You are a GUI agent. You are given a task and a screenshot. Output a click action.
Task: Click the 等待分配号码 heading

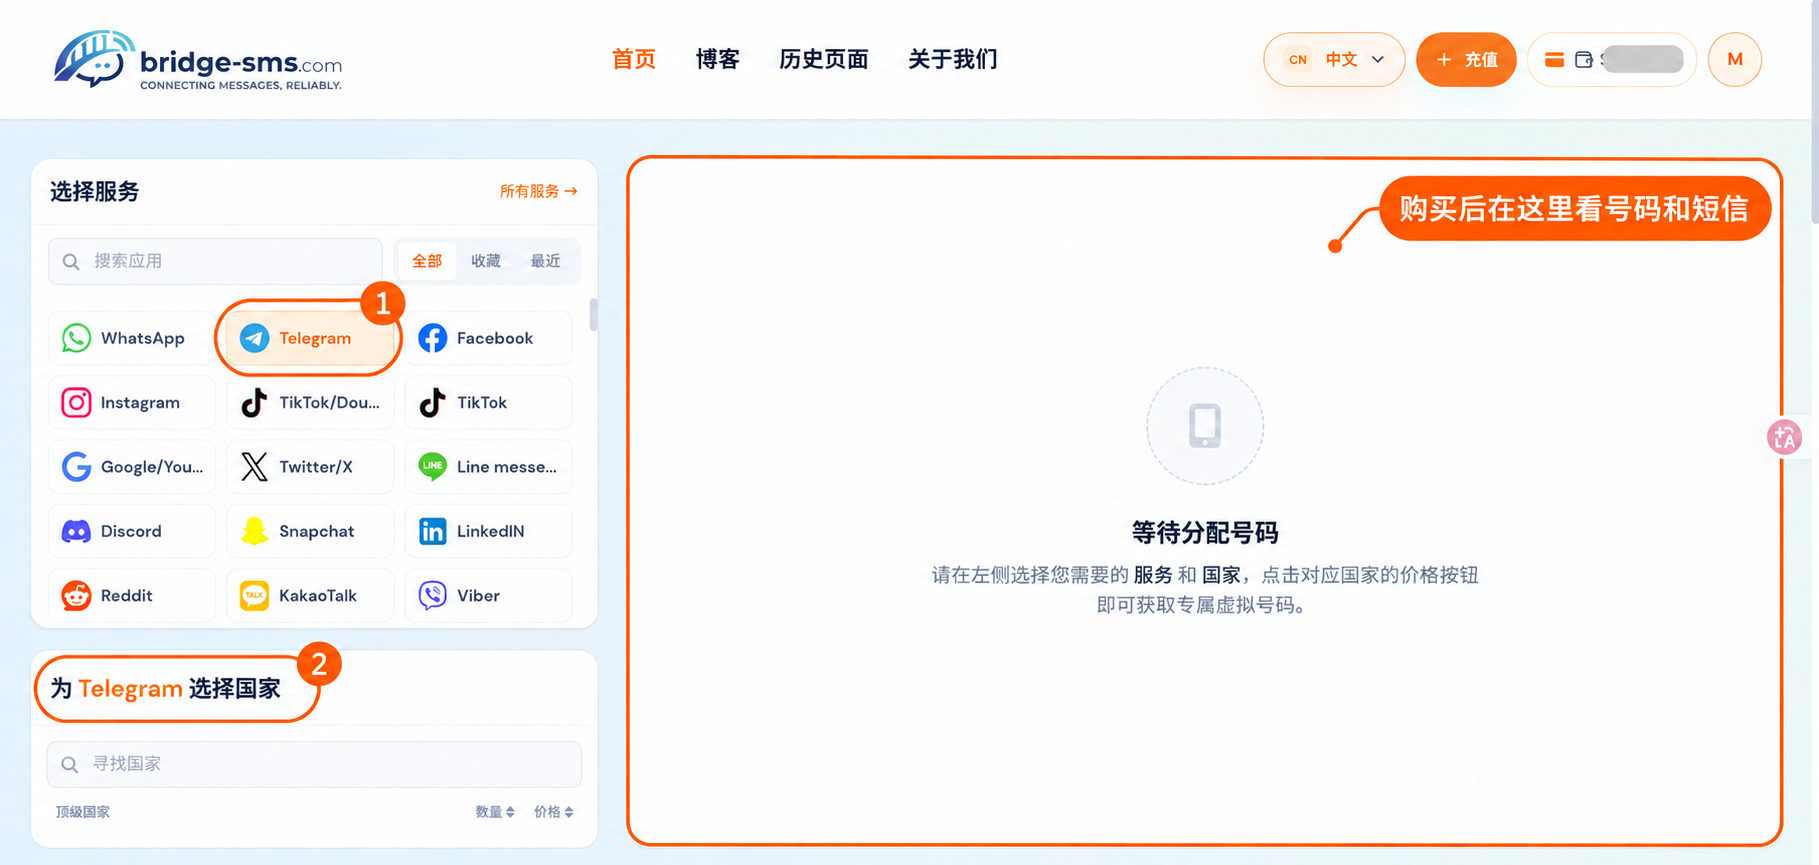pyautogui.click(x=1205, y=533)
